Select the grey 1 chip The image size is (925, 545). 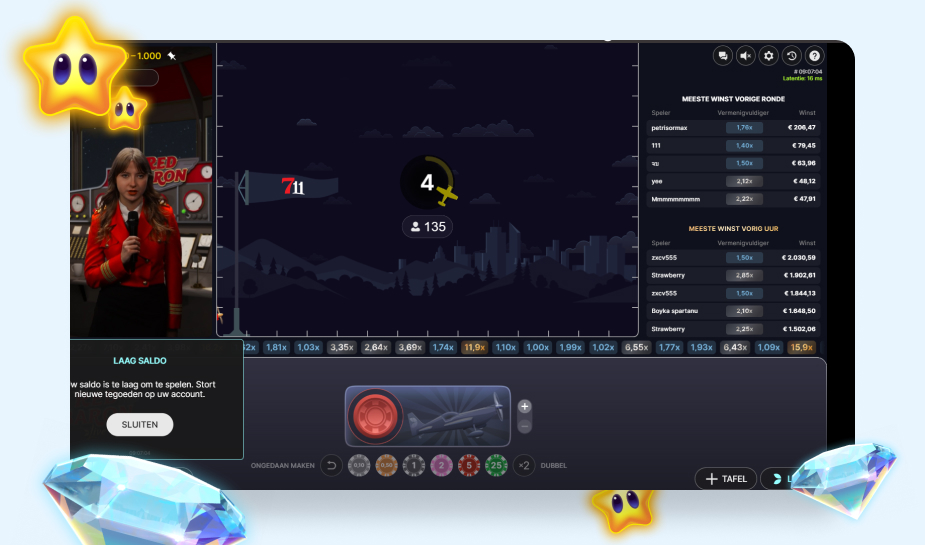pos(414,465)
